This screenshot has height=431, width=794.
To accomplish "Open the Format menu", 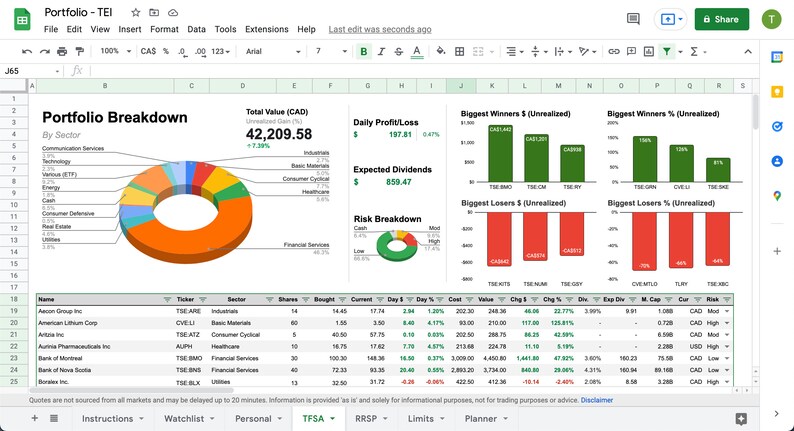I will click(x=164, y=29).
